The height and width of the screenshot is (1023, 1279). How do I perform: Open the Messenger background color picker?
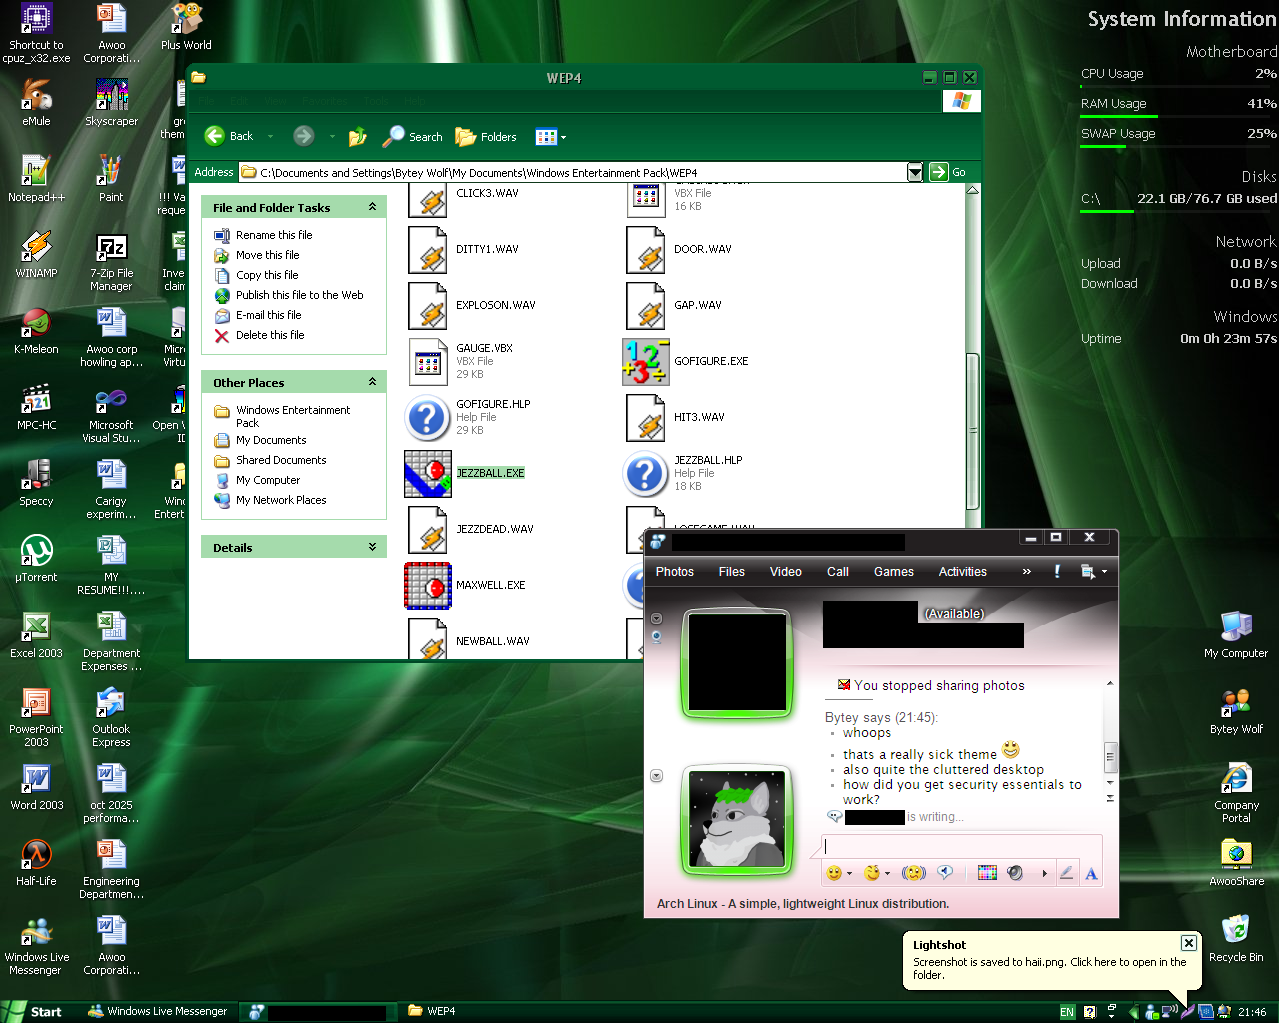[x=987, y=873]
